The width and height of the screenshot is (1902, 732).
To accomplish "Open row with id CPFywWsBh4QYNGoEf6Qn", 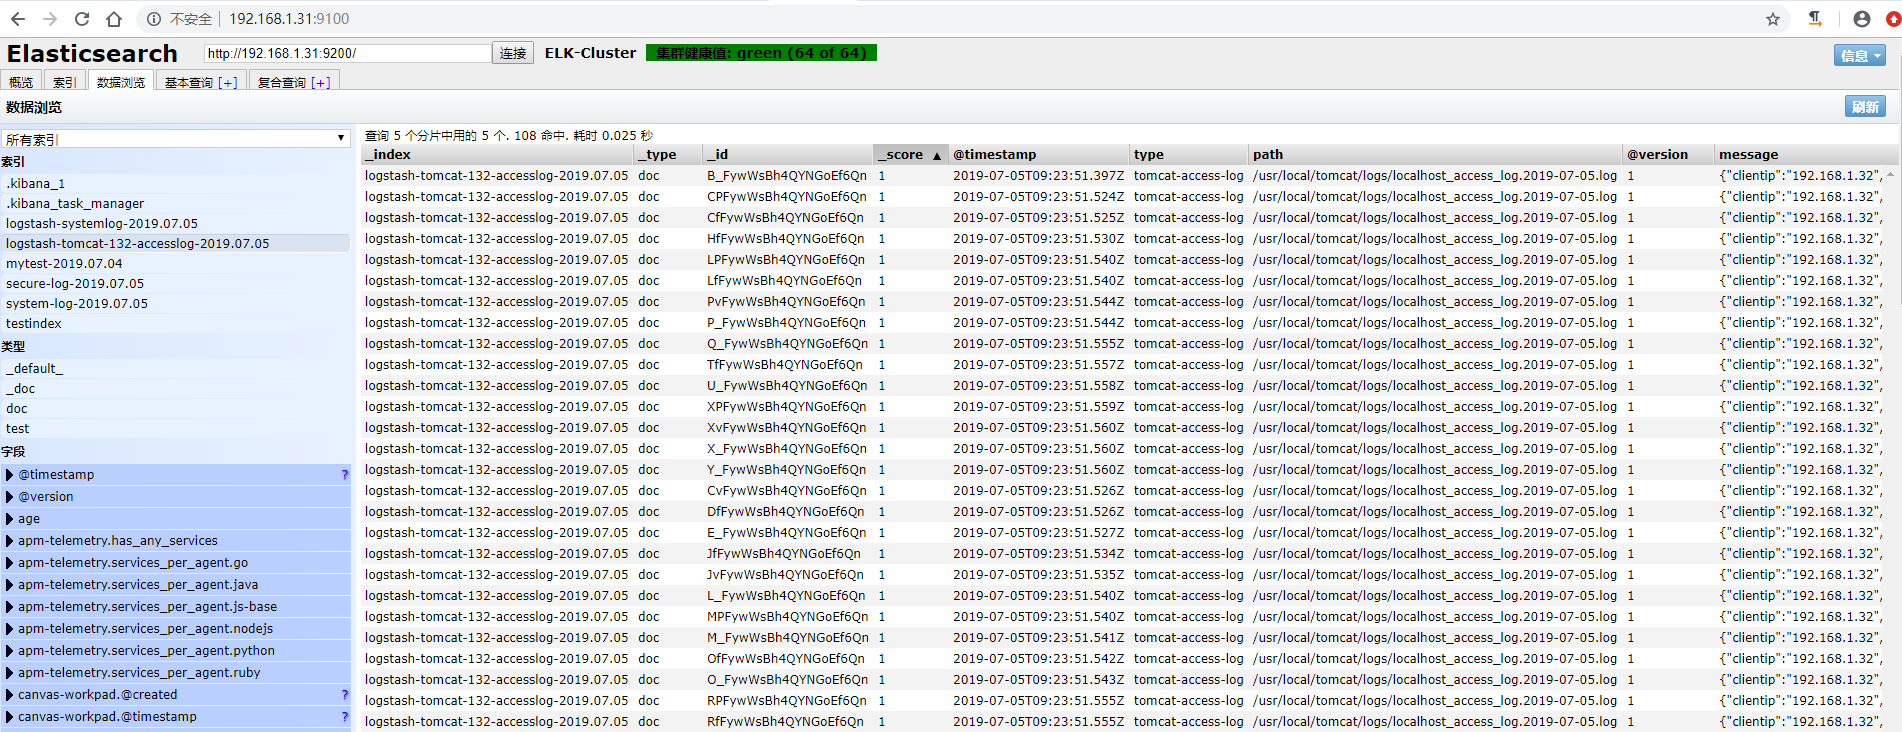I will [1123, 197].
